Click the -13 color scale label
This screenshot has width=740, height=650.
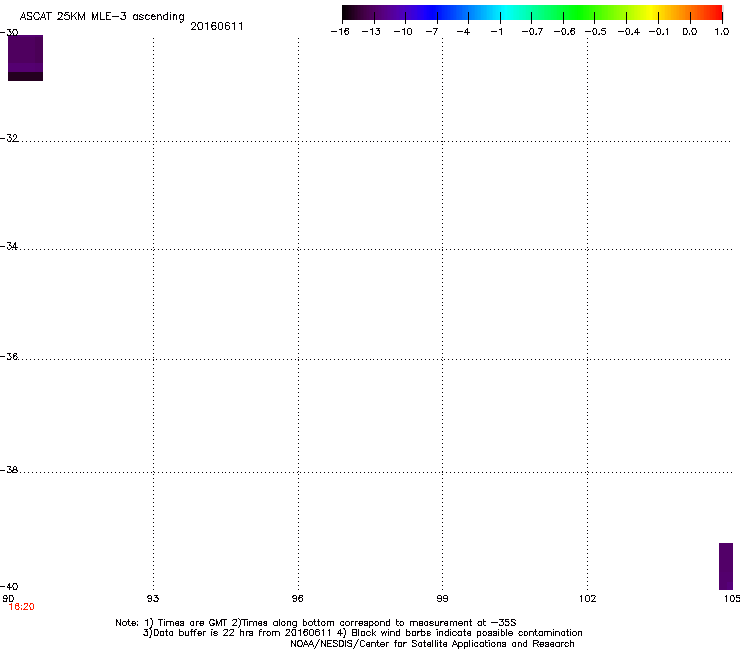click(371, 32)
